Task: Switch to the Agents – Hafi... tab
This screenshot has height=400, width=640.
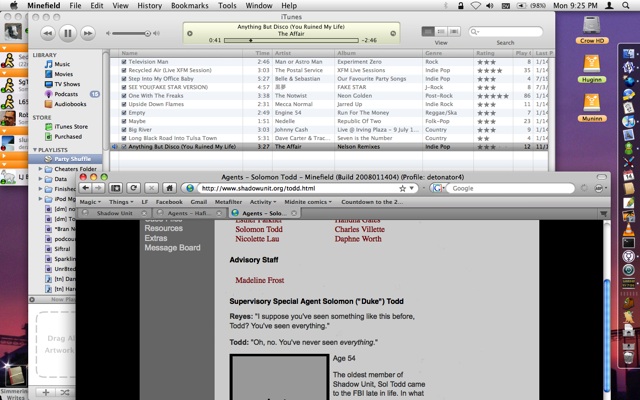Action: [189, 213]
